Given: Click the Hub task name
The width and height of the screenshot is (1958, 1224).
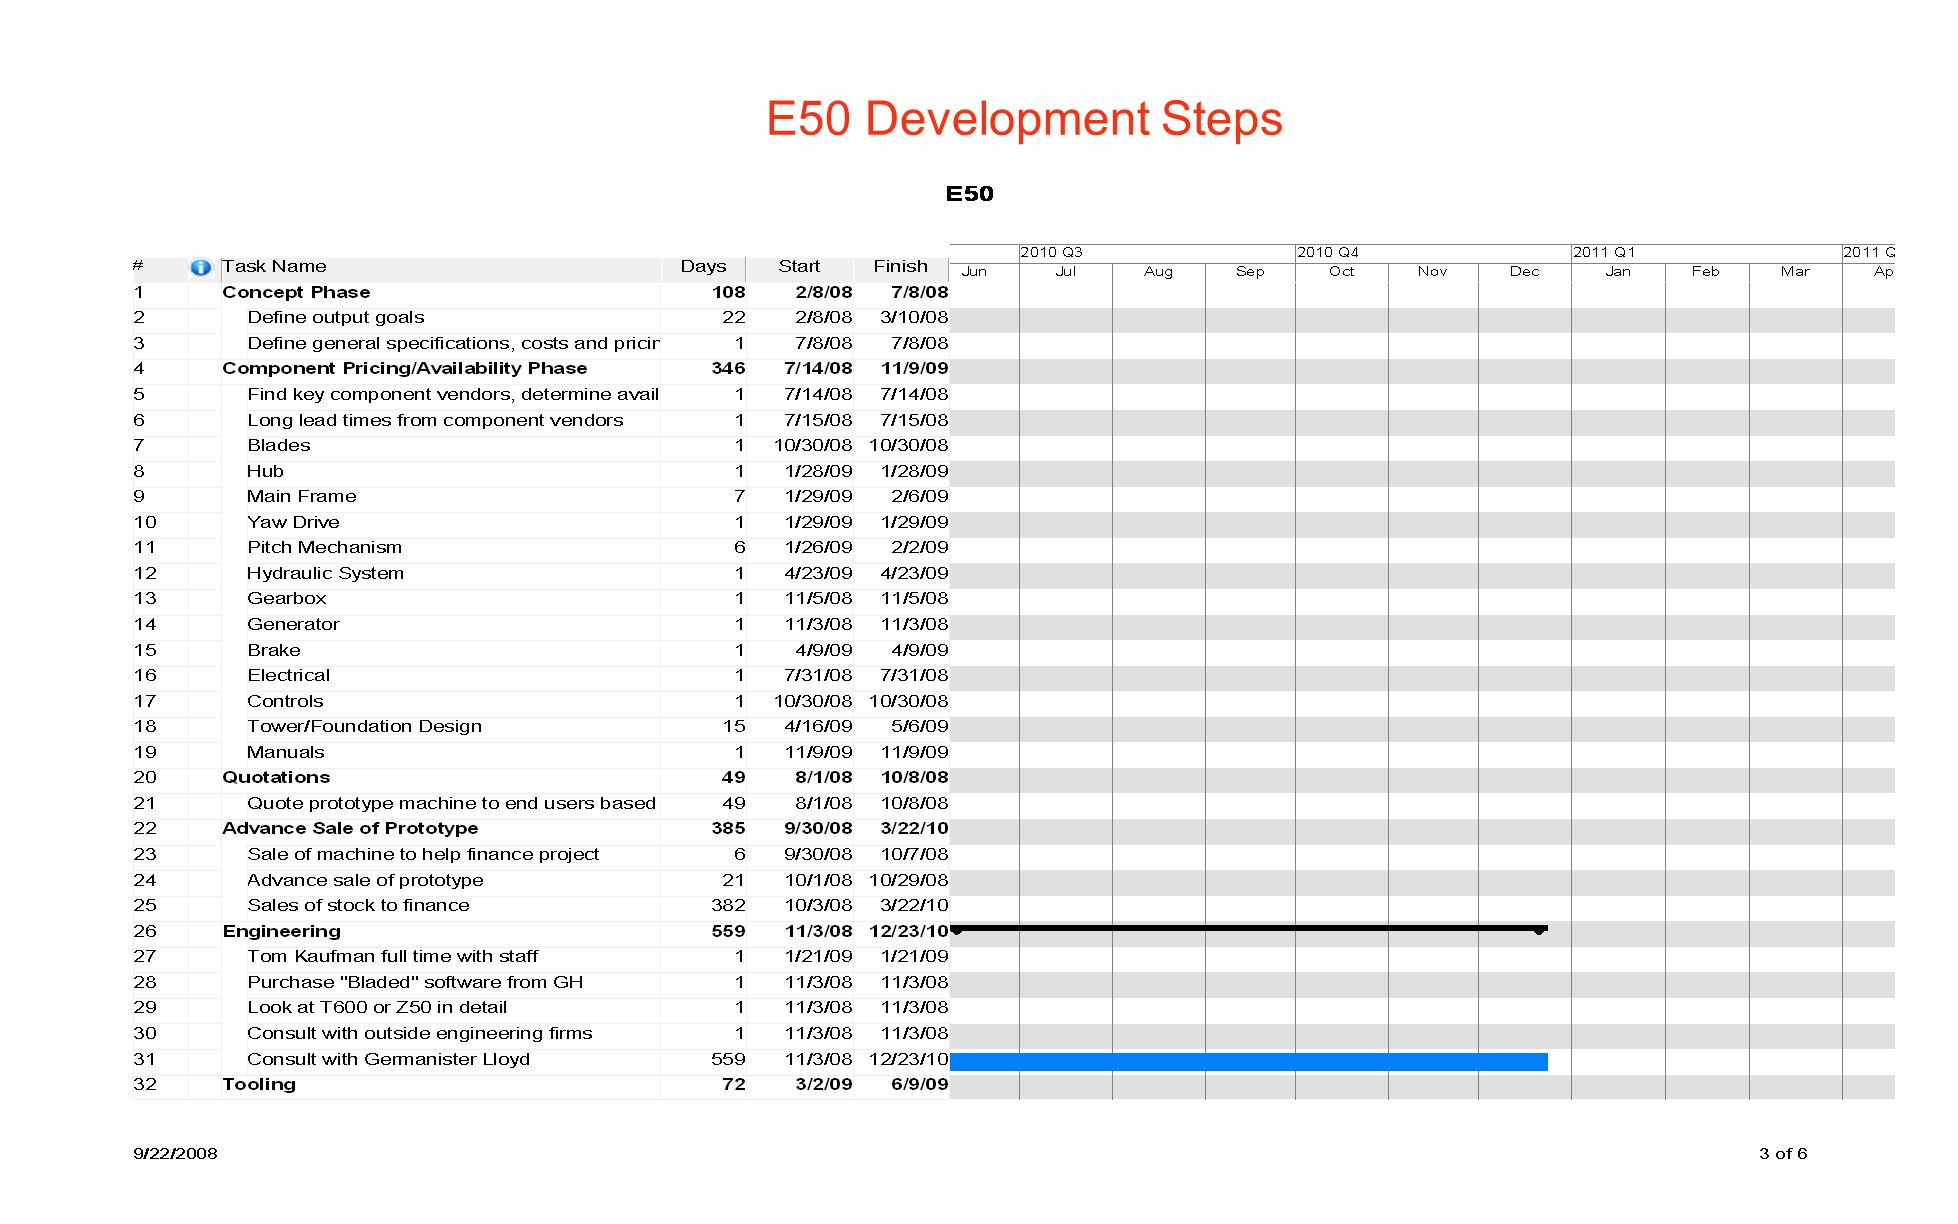Looking at the screenshot, I should pyautogui.click(x=265, y=471).
